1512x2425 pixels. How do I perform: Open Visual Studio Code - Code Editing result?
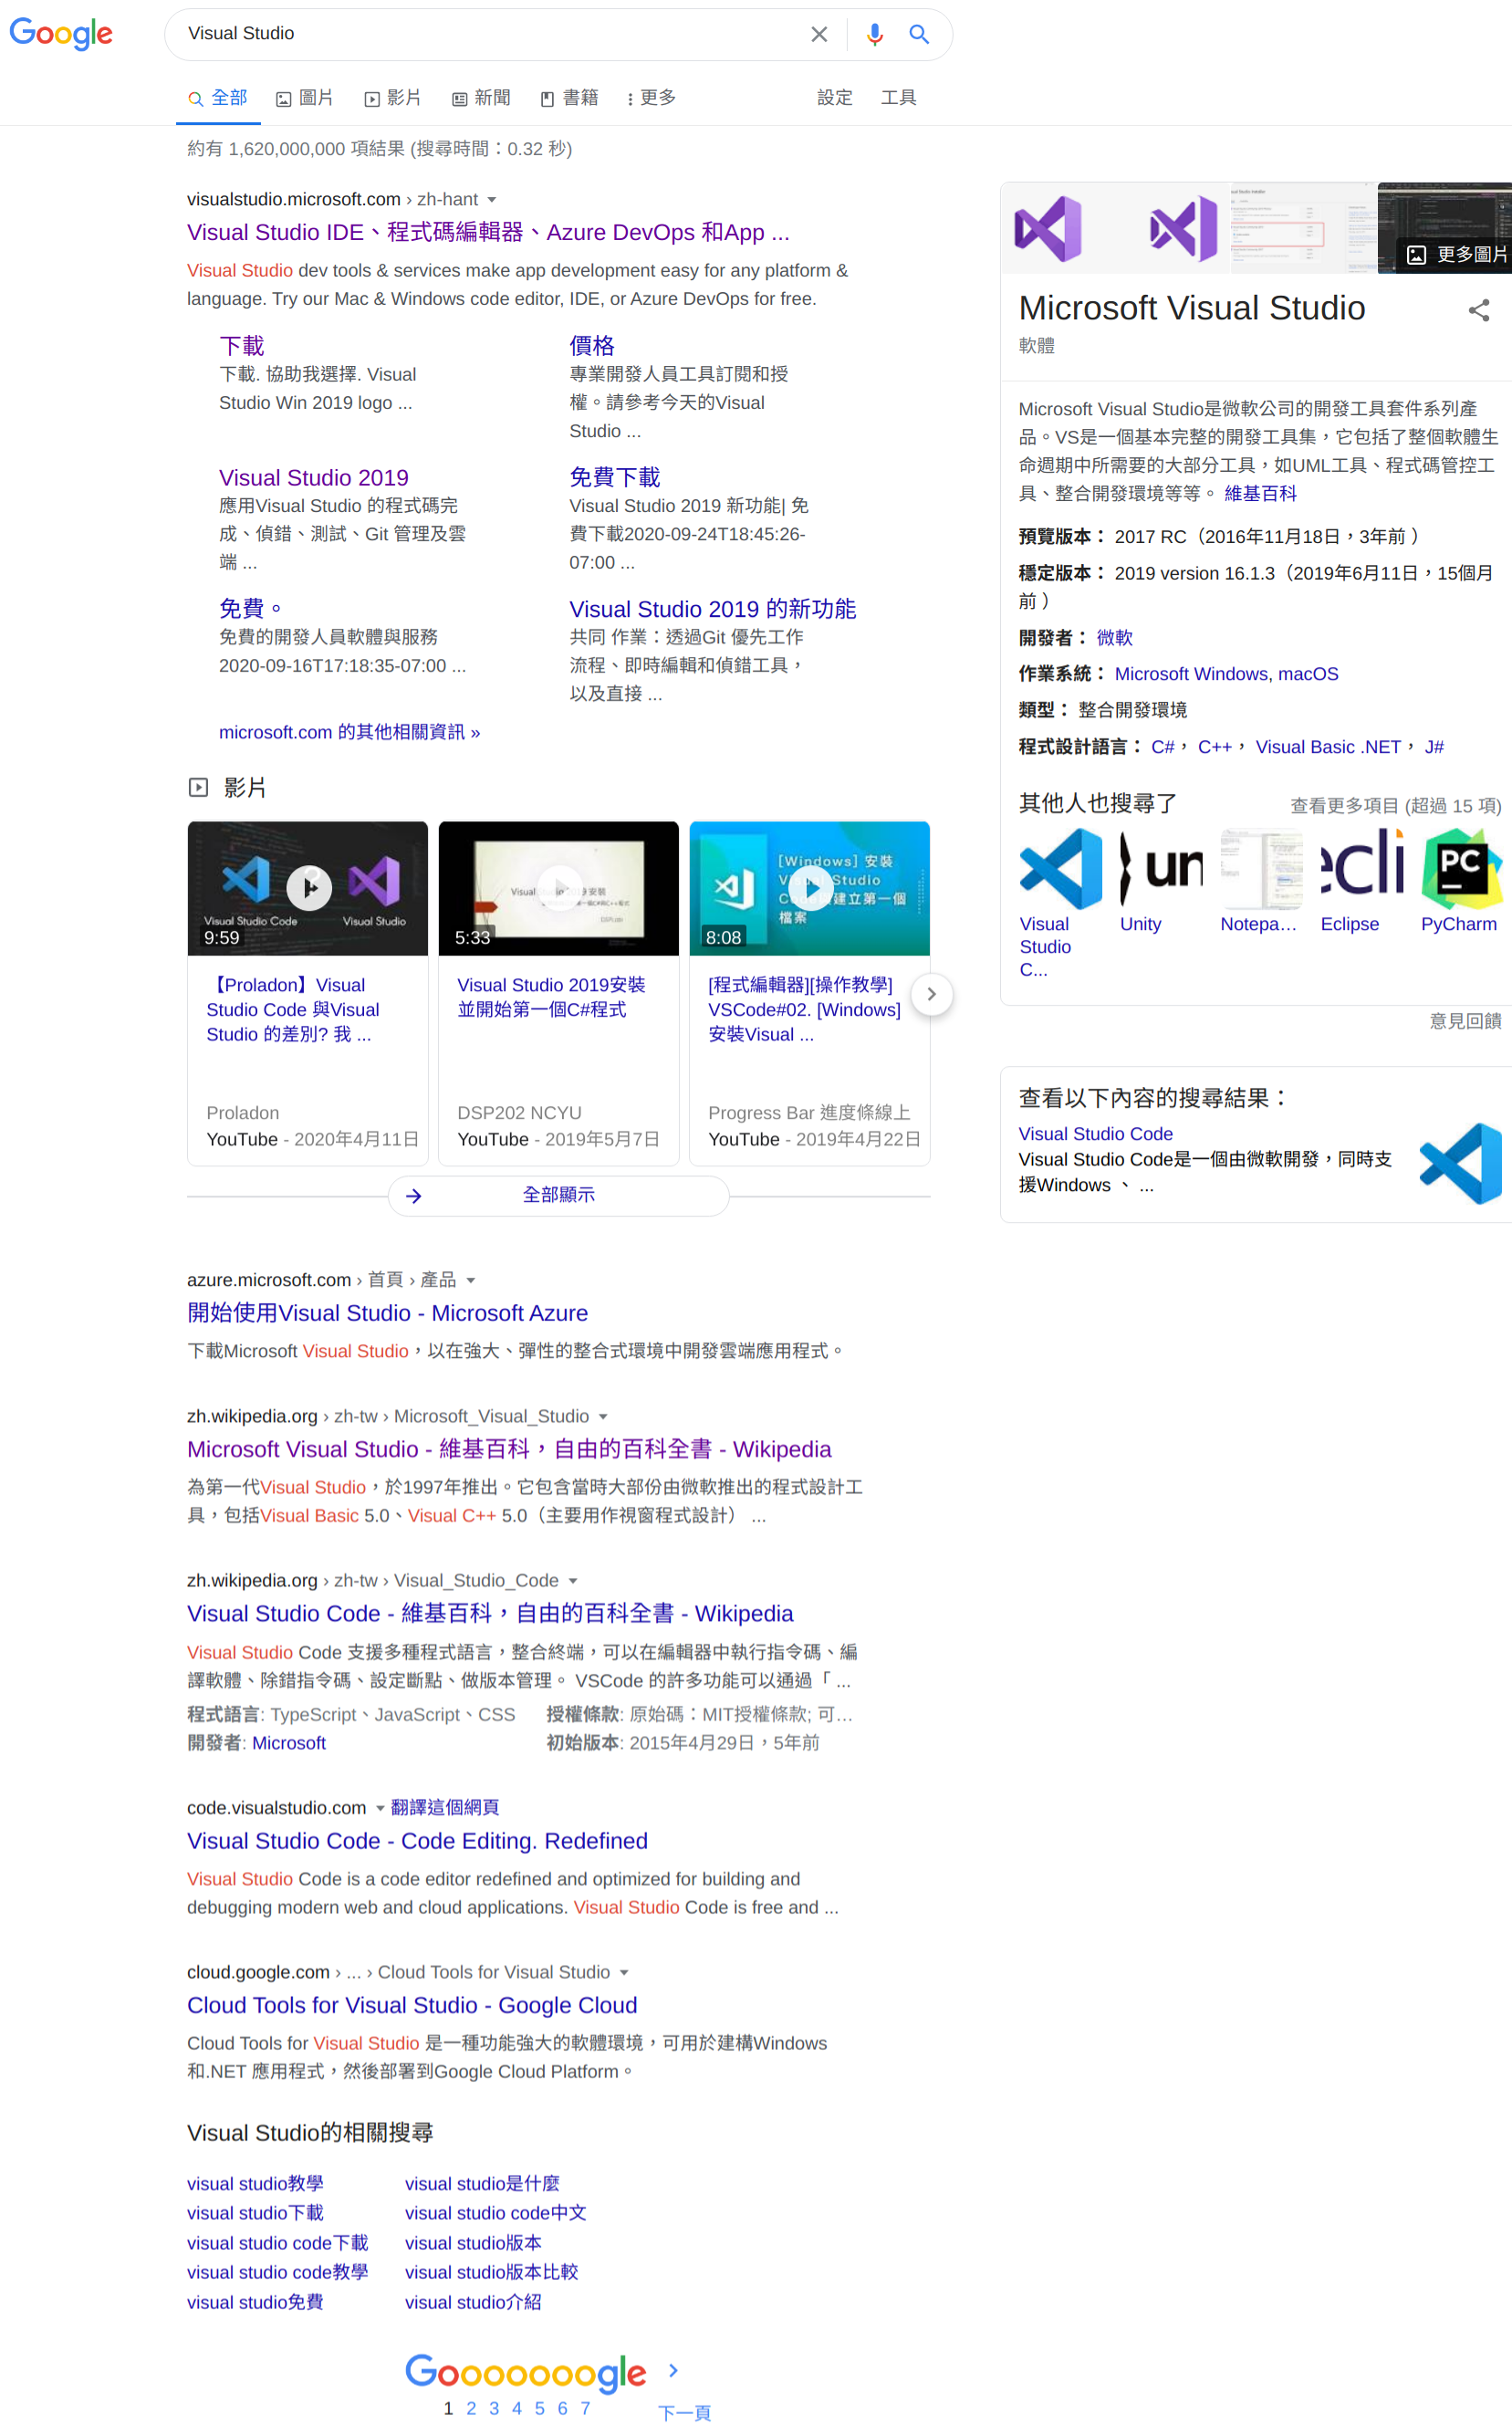tap(417, 1841)
